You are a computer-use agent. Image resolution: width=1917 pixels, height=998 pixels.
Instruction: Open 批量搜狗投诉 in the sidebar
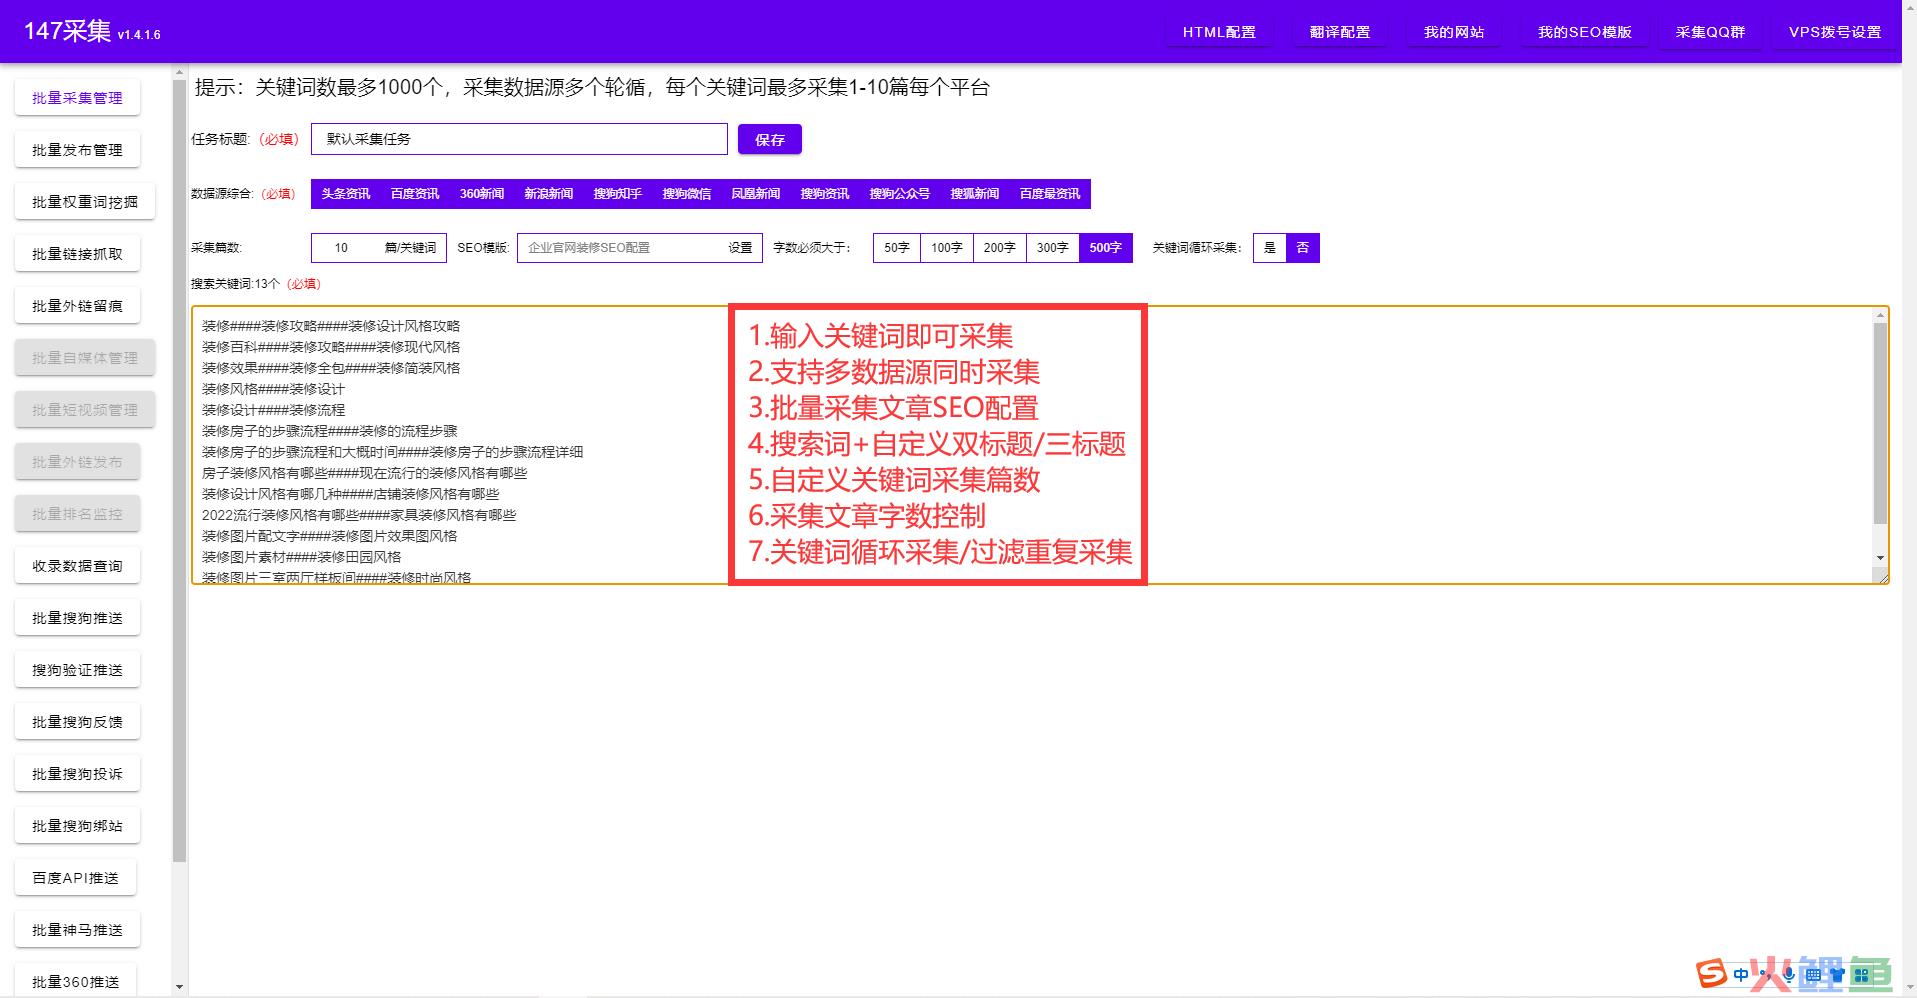tap(77, 774)
